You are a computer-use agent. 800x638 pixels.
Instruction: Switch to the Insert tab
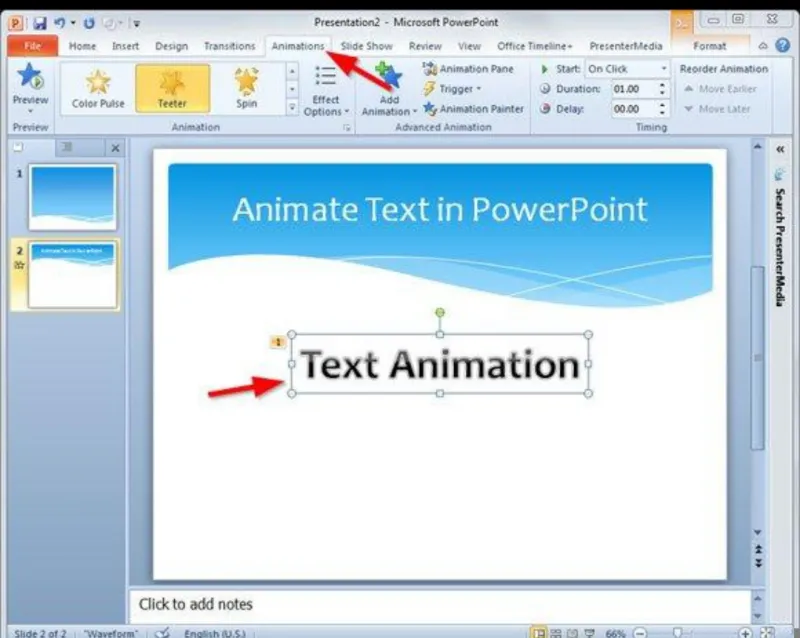point(126,46)
